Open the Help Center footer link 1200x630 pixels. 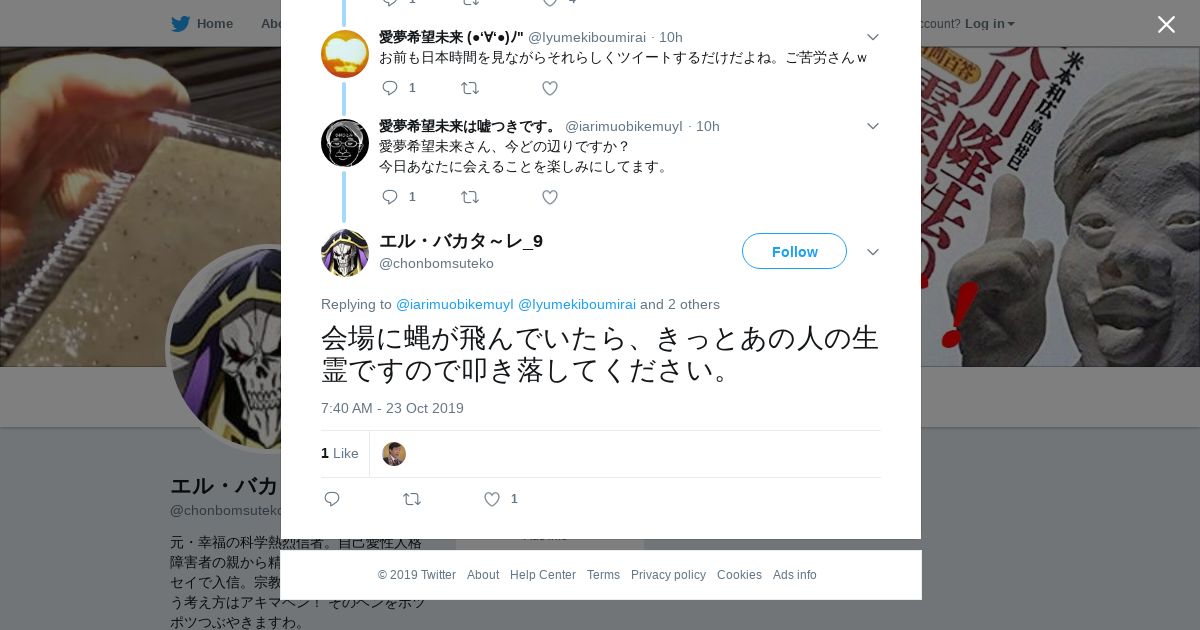click(543, 575)
